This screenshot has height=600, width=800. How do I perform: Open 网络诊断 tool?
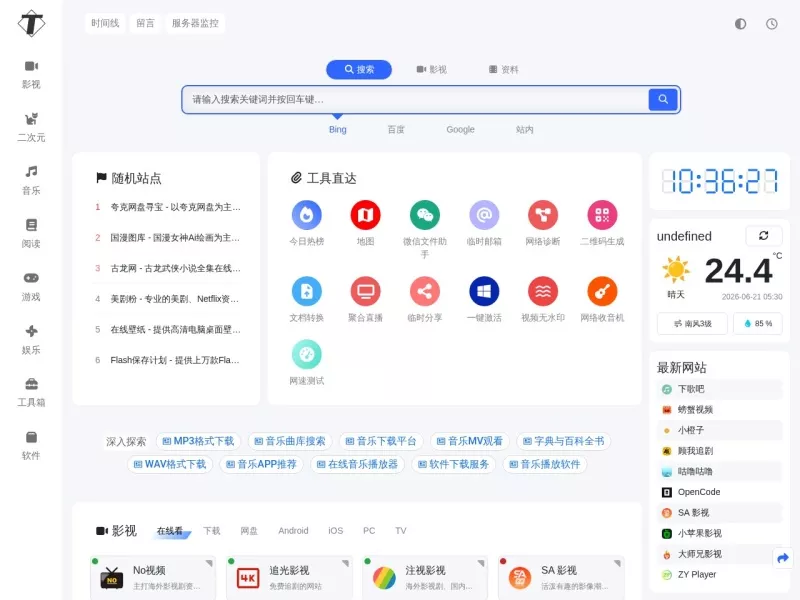543,223
